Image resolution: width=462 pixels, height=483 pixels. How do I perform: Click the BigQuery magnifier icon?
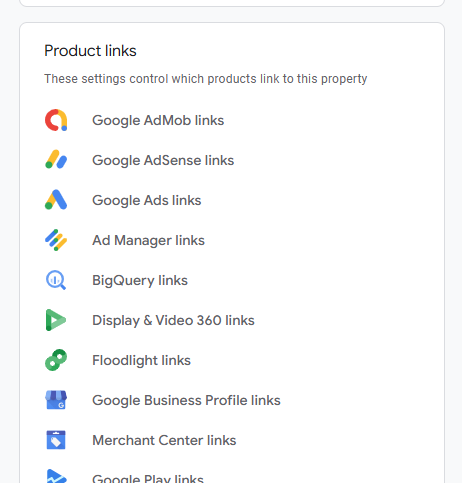point(56,280)
